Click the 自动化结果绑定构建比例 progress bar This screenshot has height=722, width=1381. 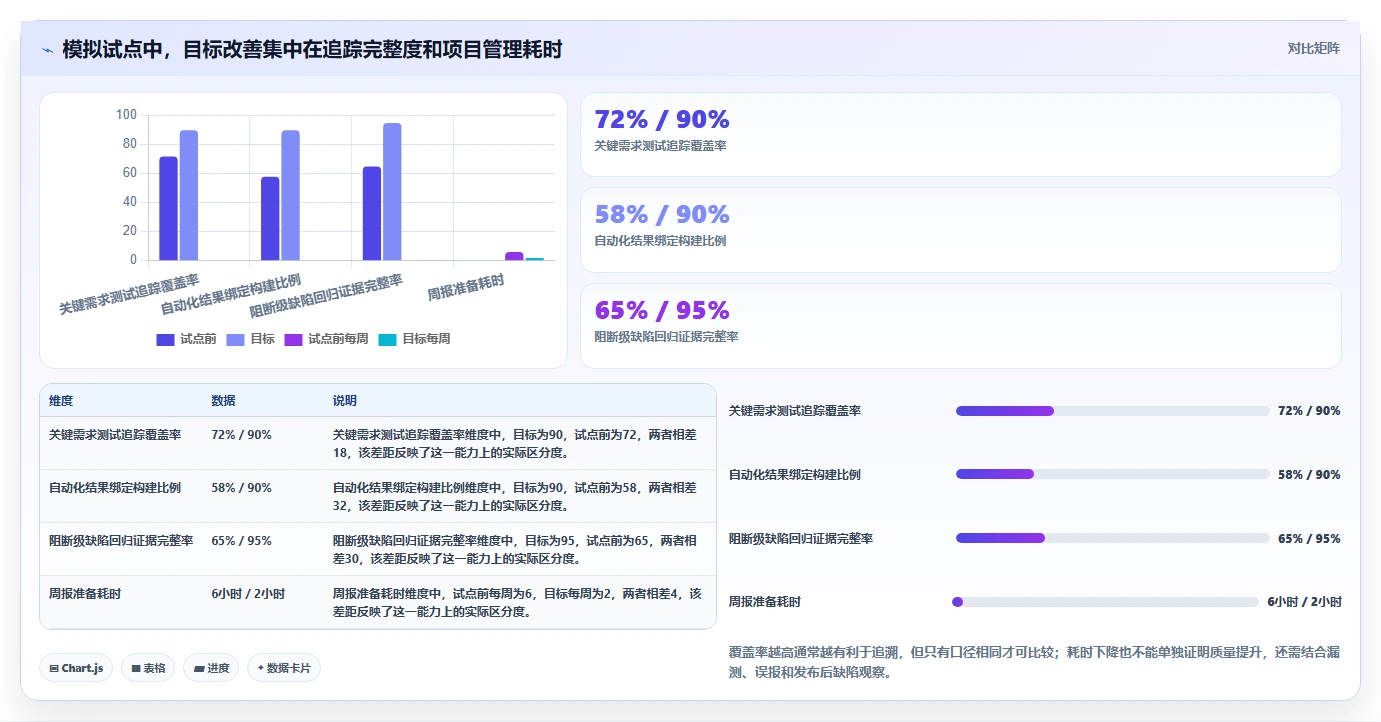pyautogui.click(x=1112, y=474)
